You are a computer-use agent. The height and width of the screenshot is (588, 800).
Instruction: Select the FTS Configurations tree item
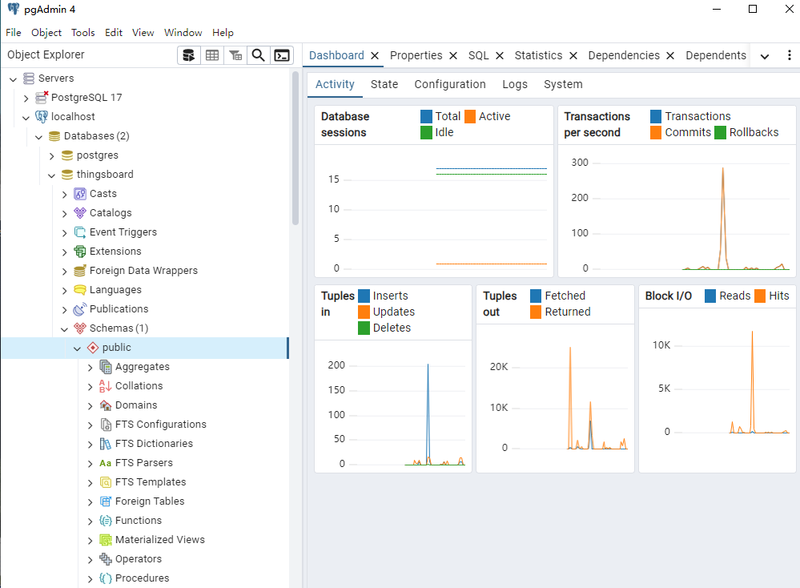(161, 425)
